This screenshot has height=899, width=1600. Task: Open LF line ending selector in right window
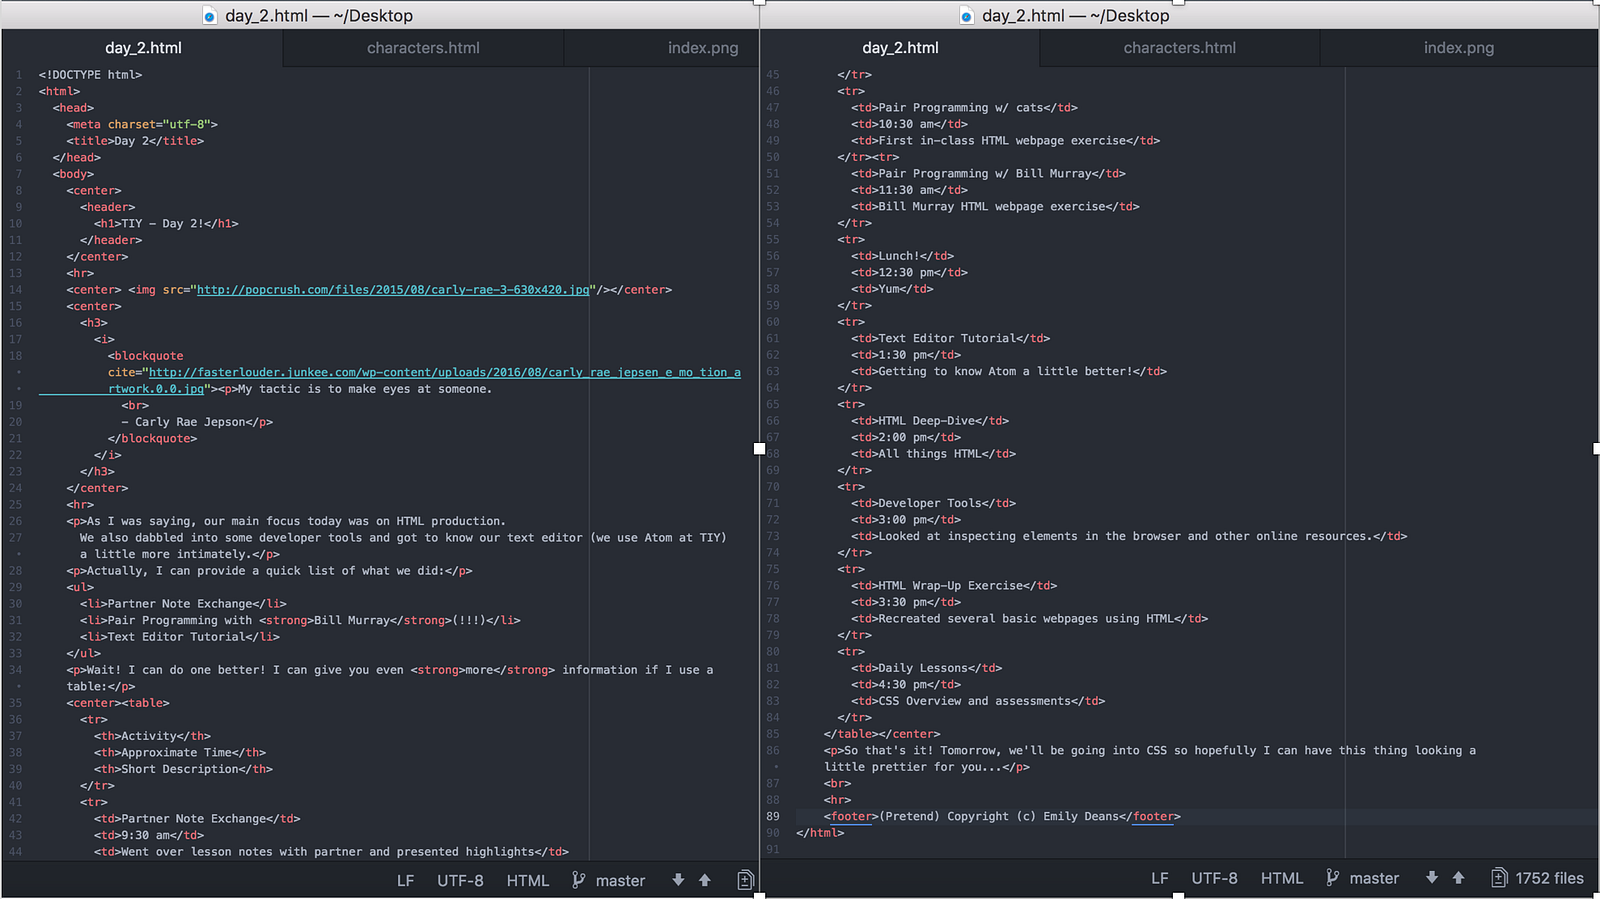(1159, 878)
